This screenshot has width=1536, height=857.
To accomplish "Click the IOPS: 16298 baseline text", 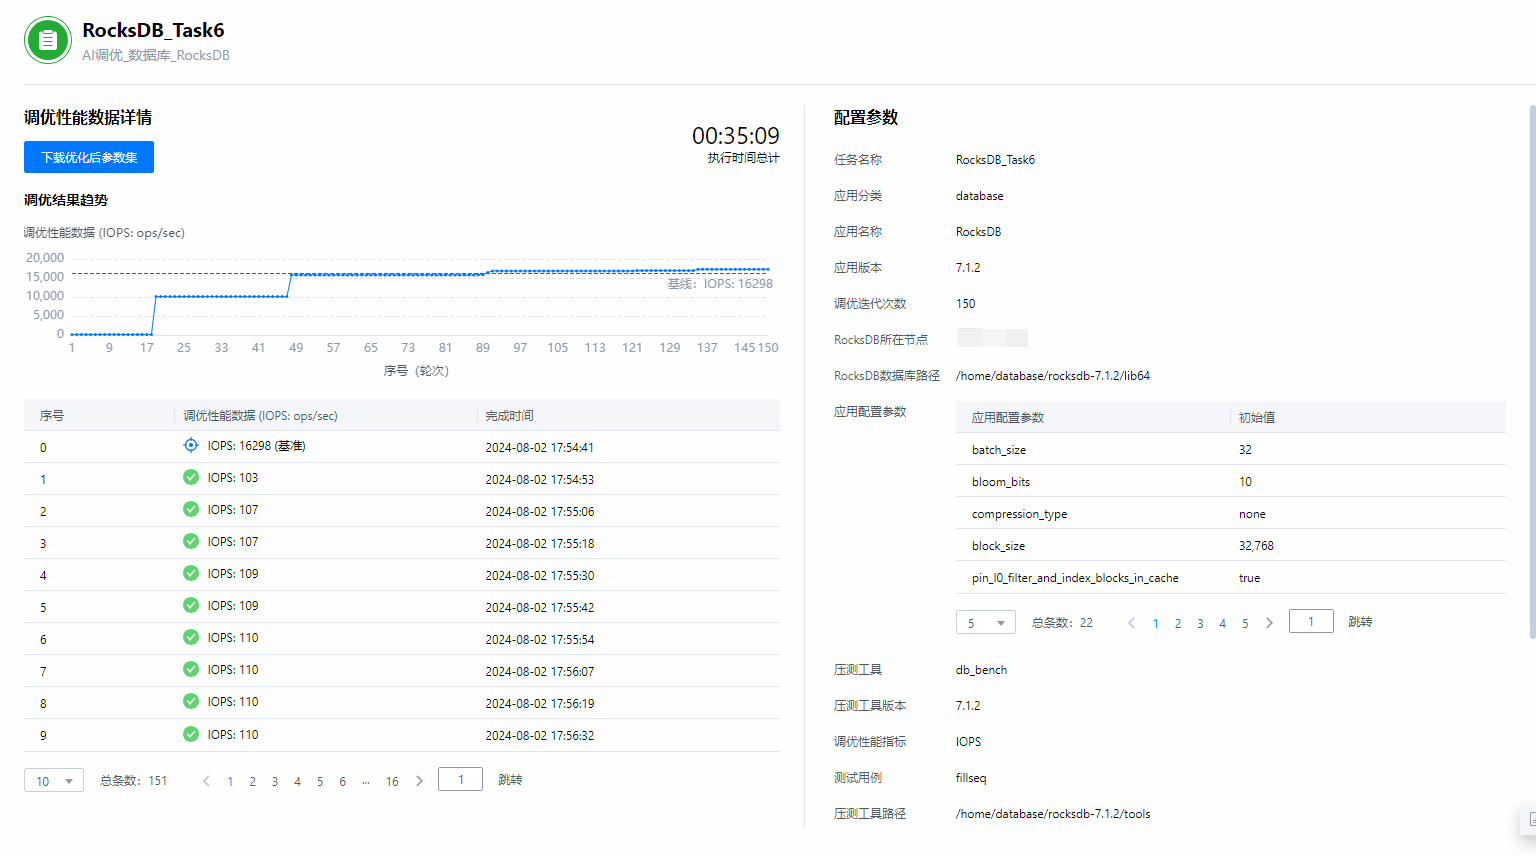I will [256, 446].
